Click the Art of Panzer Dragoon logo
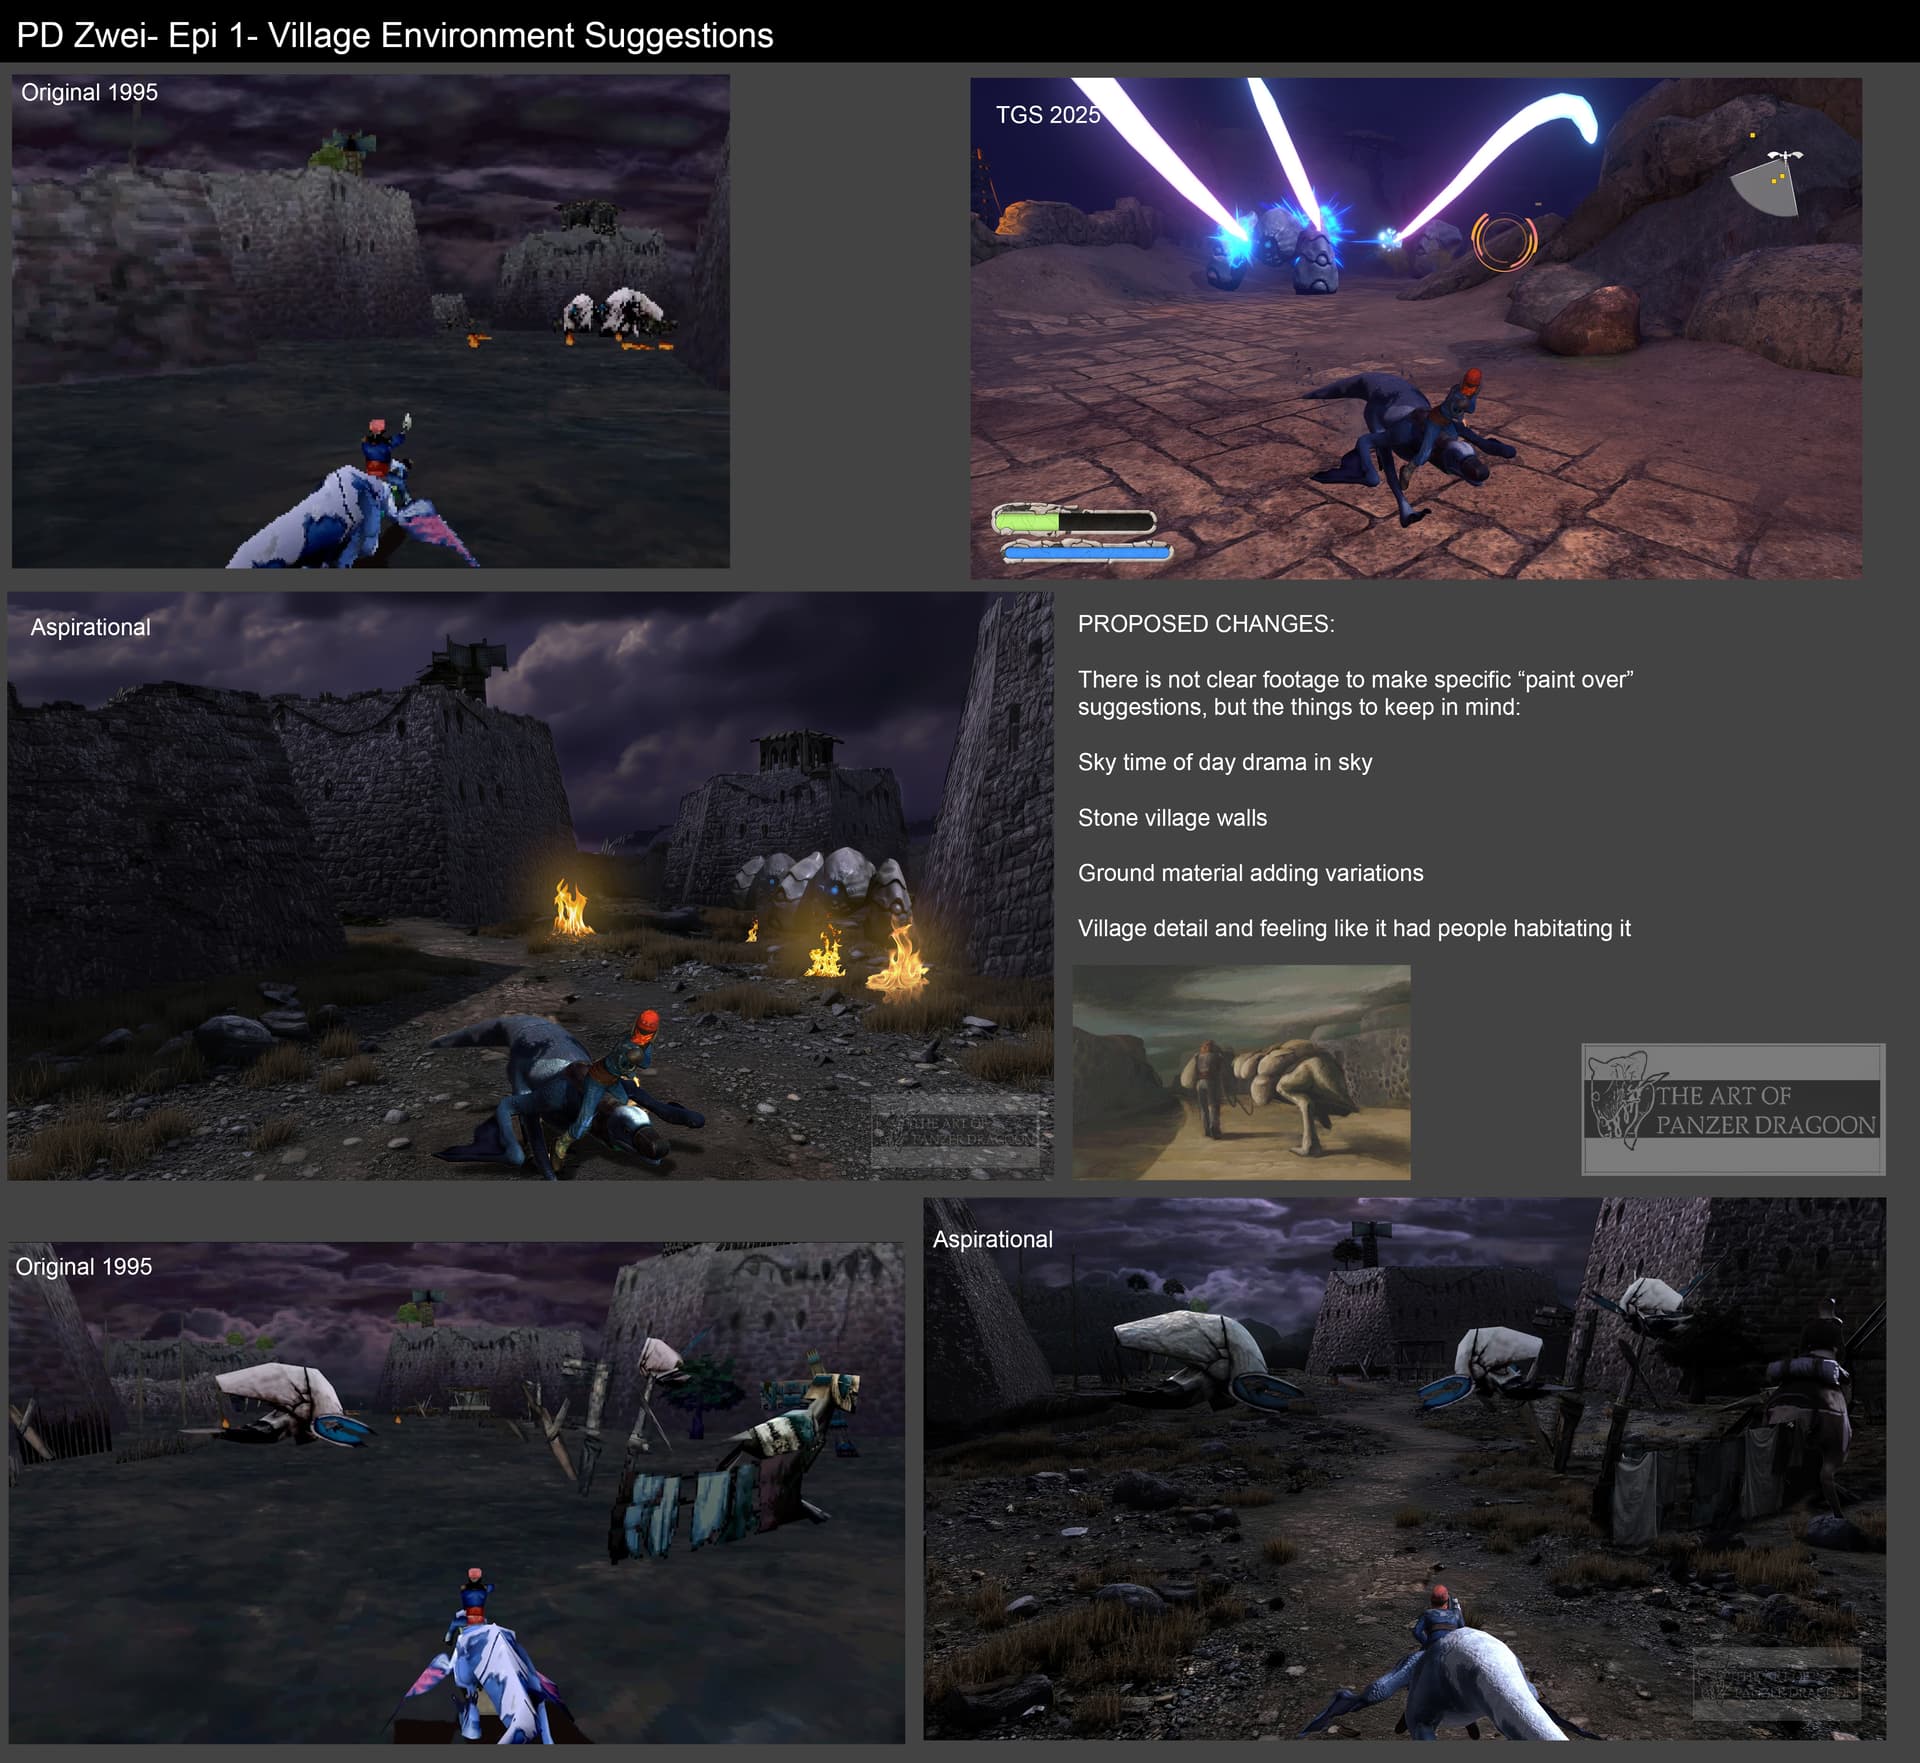The height and width of the screenshot is (1763, 1920). [x=1732, y=1109]
